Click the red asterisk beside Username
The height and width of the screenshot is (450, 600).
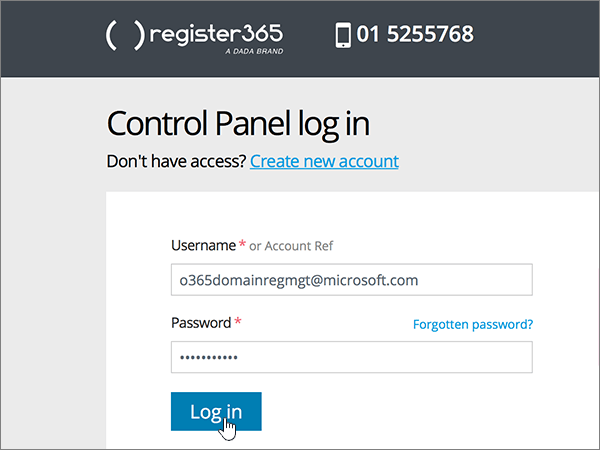[242, 244]
